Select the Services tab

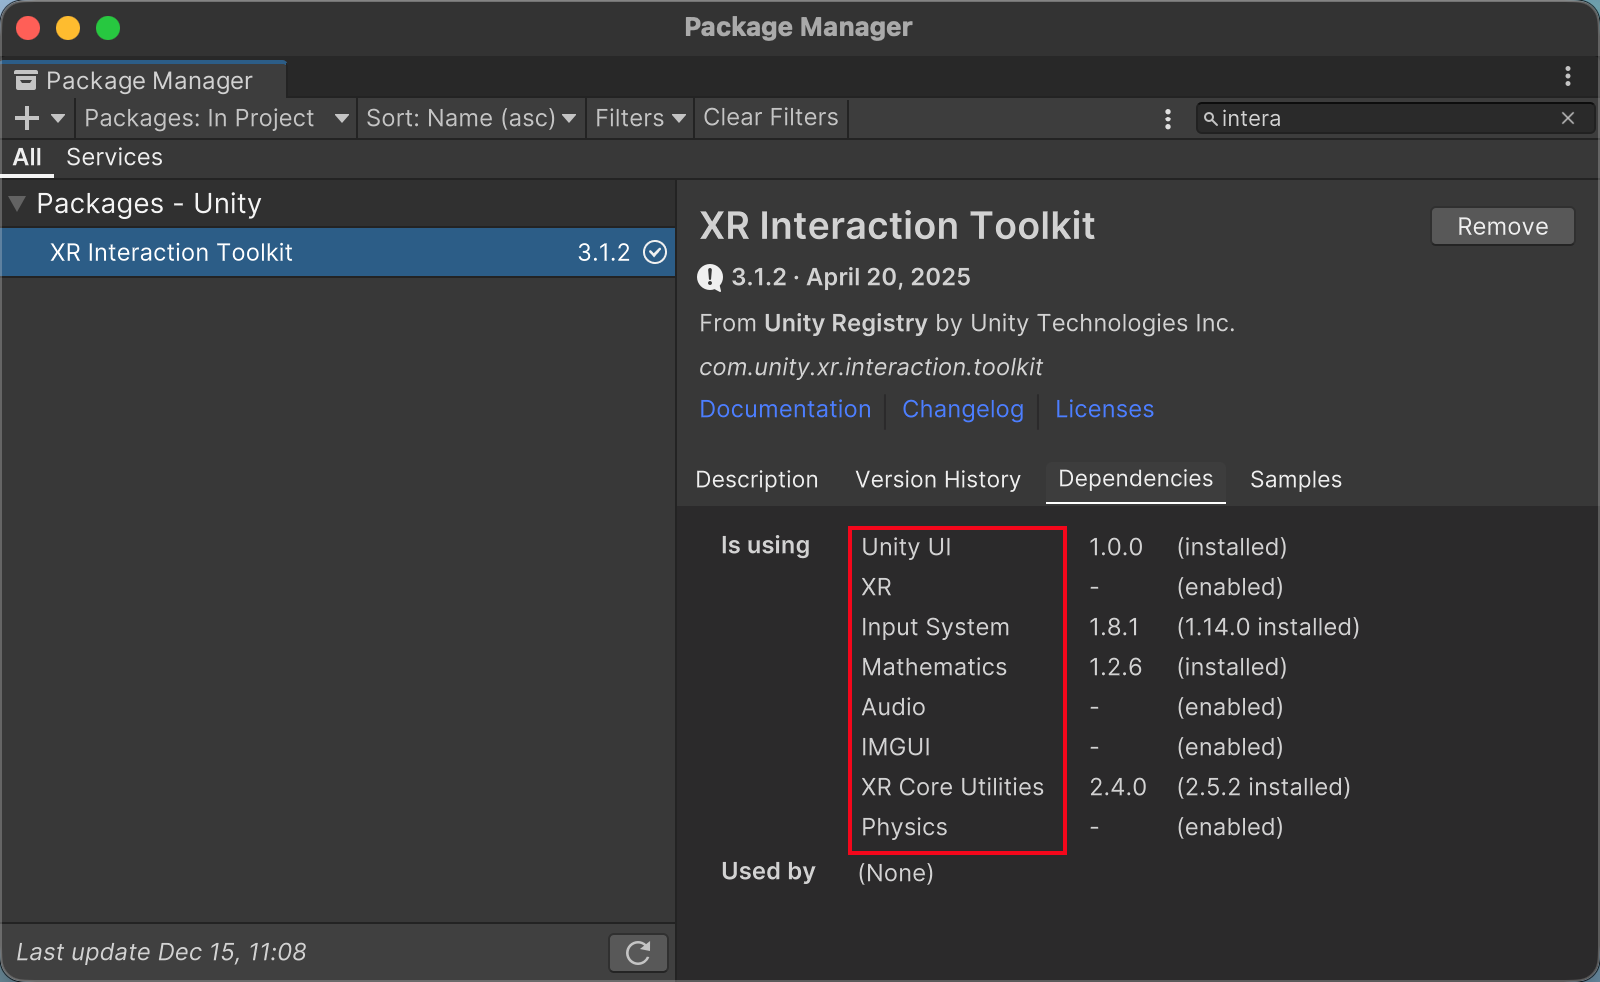[114, 157]
